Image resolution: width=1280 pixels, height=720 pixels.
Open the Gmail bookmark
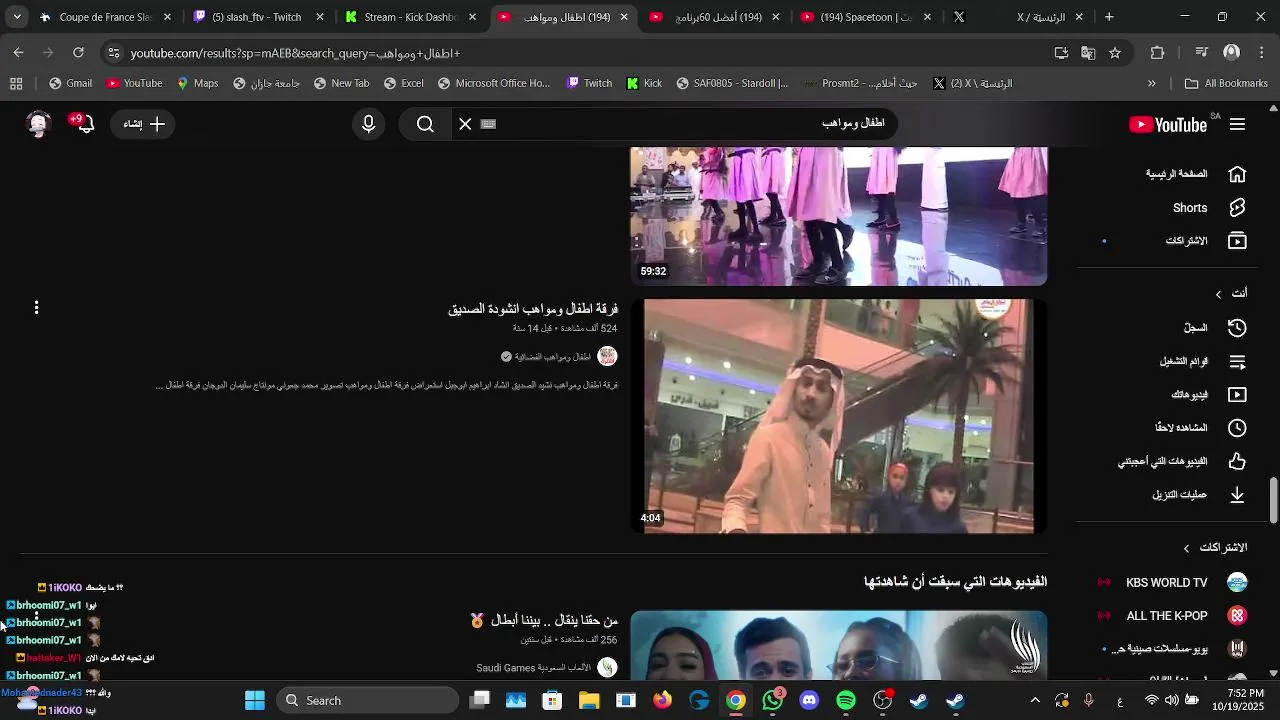pyautogui.click(x=70, y=84)
